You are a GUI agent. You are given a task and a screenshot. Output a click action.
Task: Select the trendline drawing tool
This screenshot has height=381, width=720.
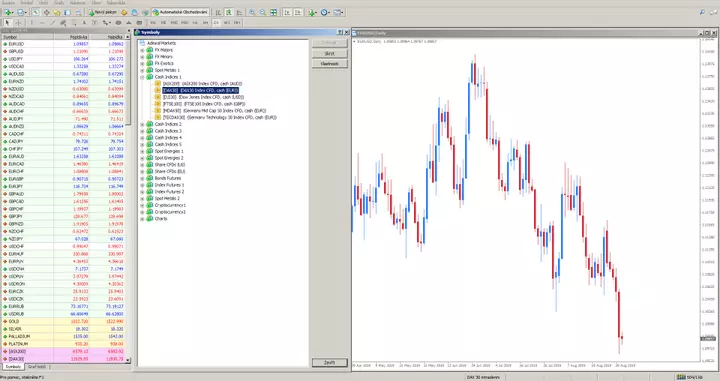pos(53,22)
